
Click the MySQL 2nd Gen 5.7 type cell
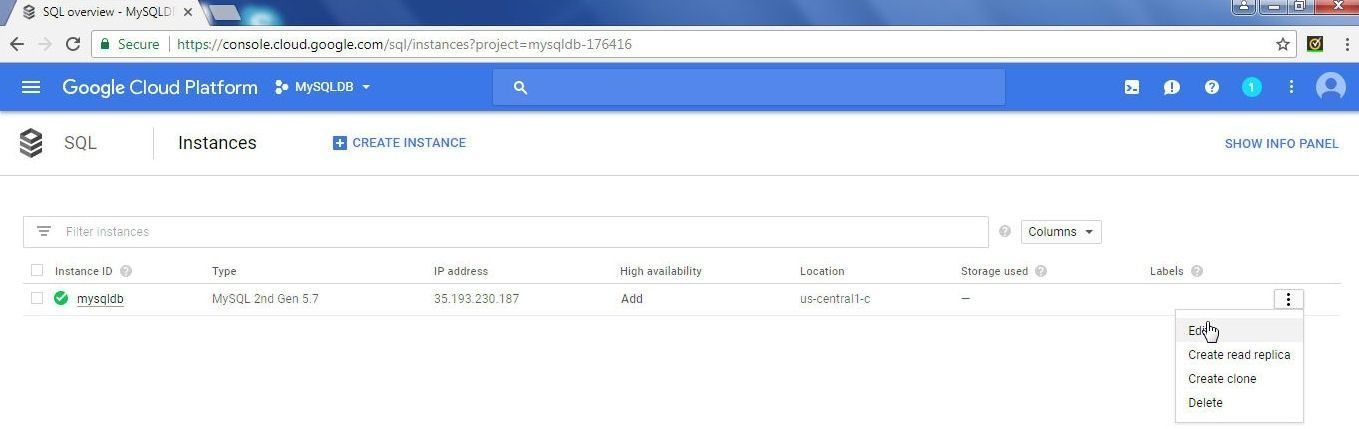pyautogui.click(x=265, y=298)
